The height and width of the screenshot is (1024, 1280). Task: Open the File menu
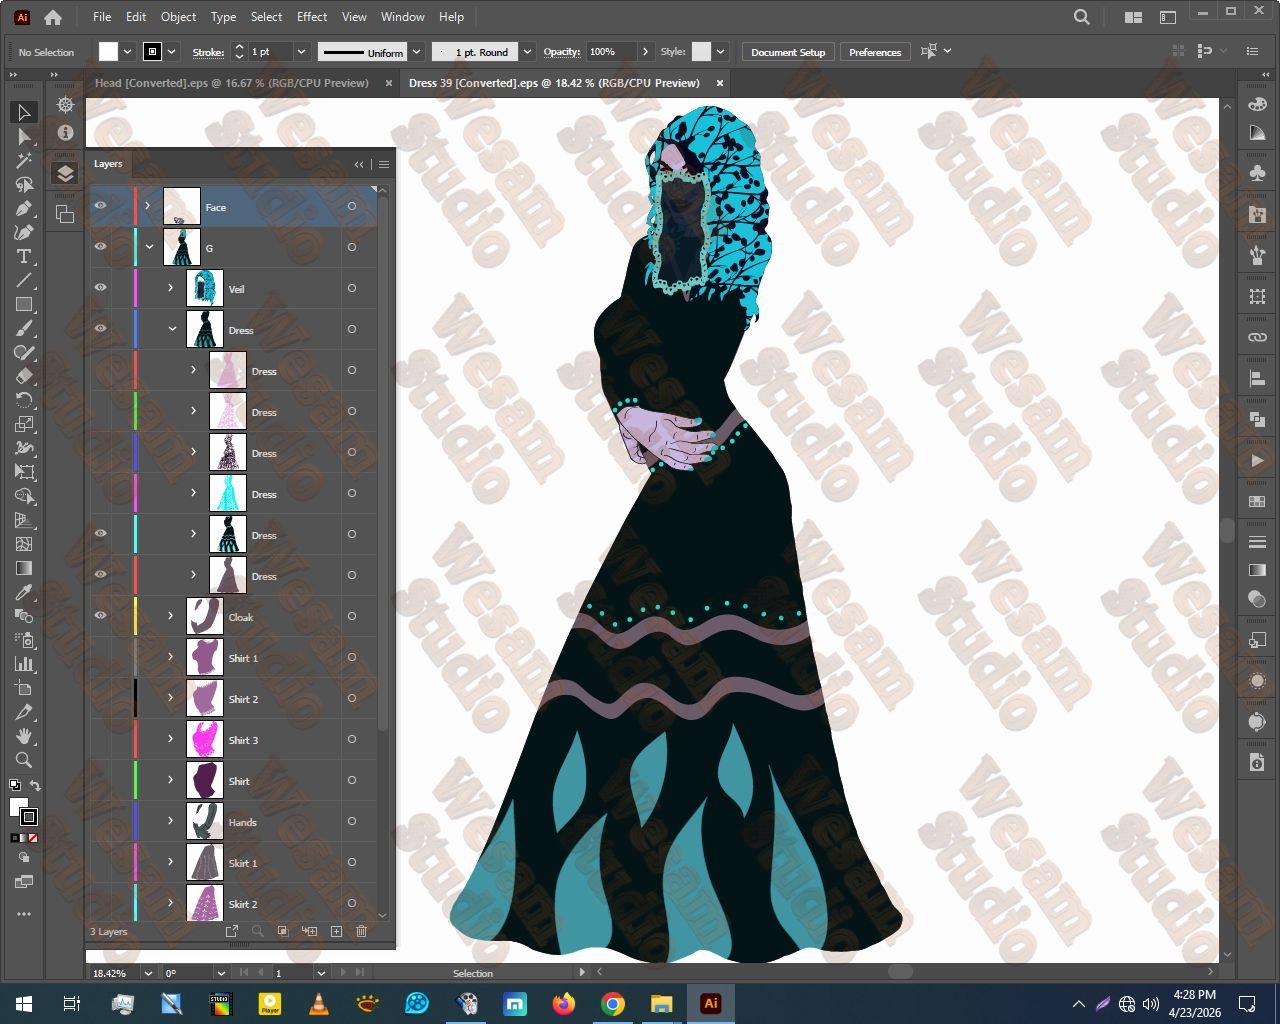(102, 17)
